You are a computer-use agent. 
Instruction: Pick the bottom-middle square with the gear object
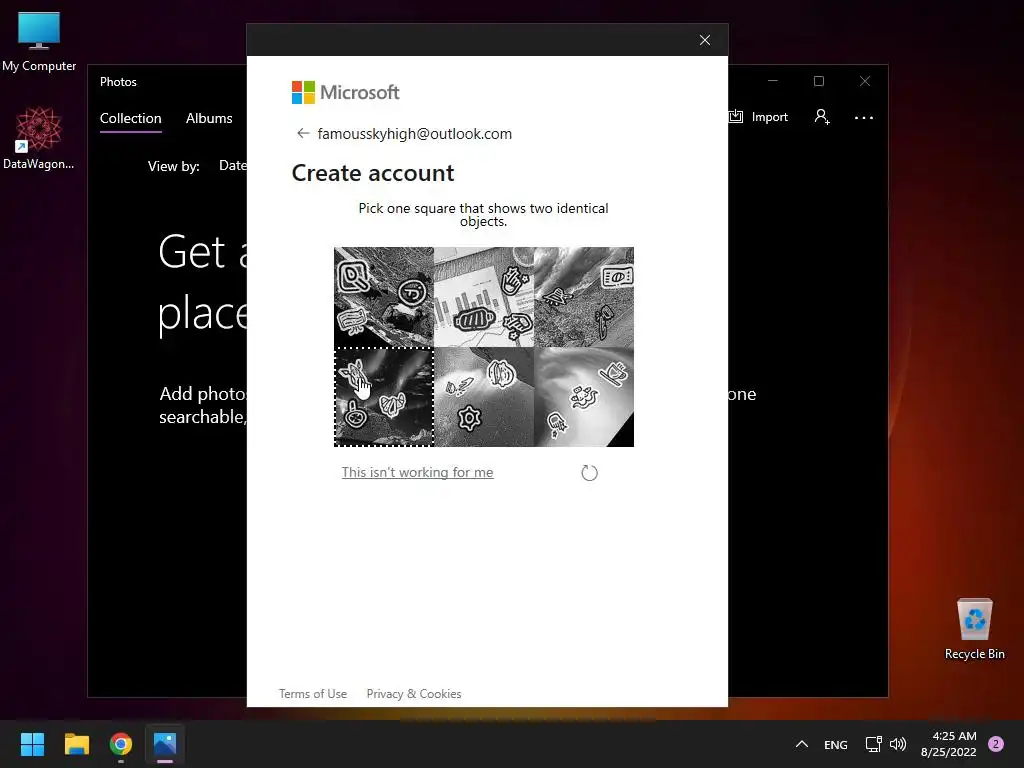[484, 397]
